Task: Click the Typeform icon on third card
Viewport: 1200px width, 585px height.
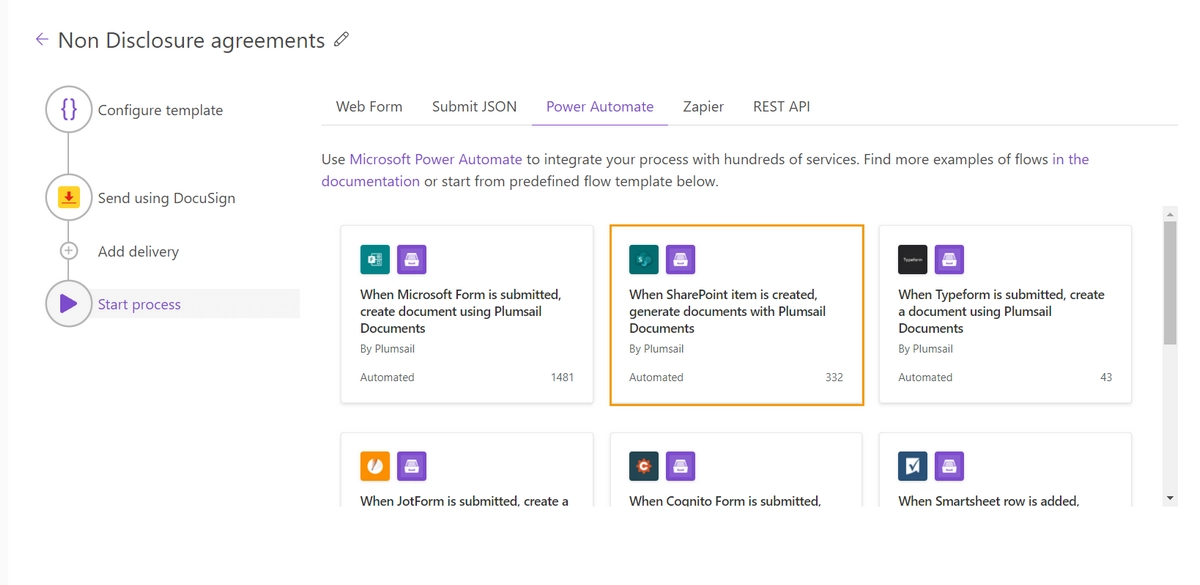Action: (913, 260)
